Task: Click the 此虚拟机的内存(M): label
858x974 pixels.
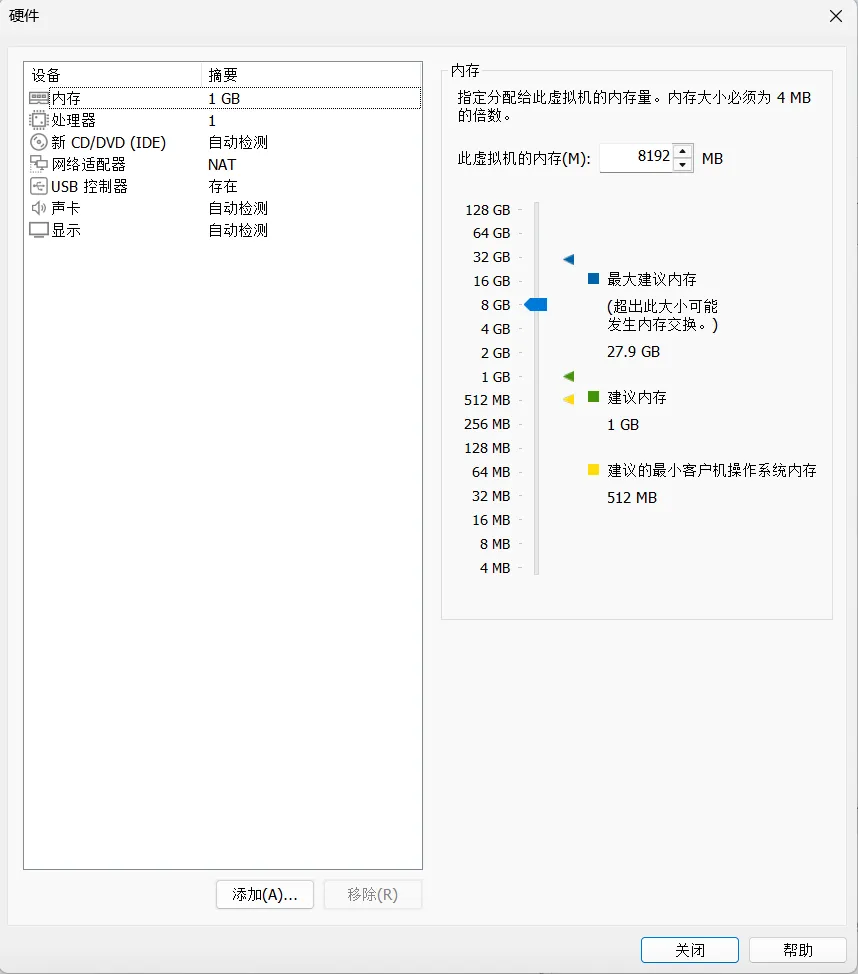Action: coord(524,158)
